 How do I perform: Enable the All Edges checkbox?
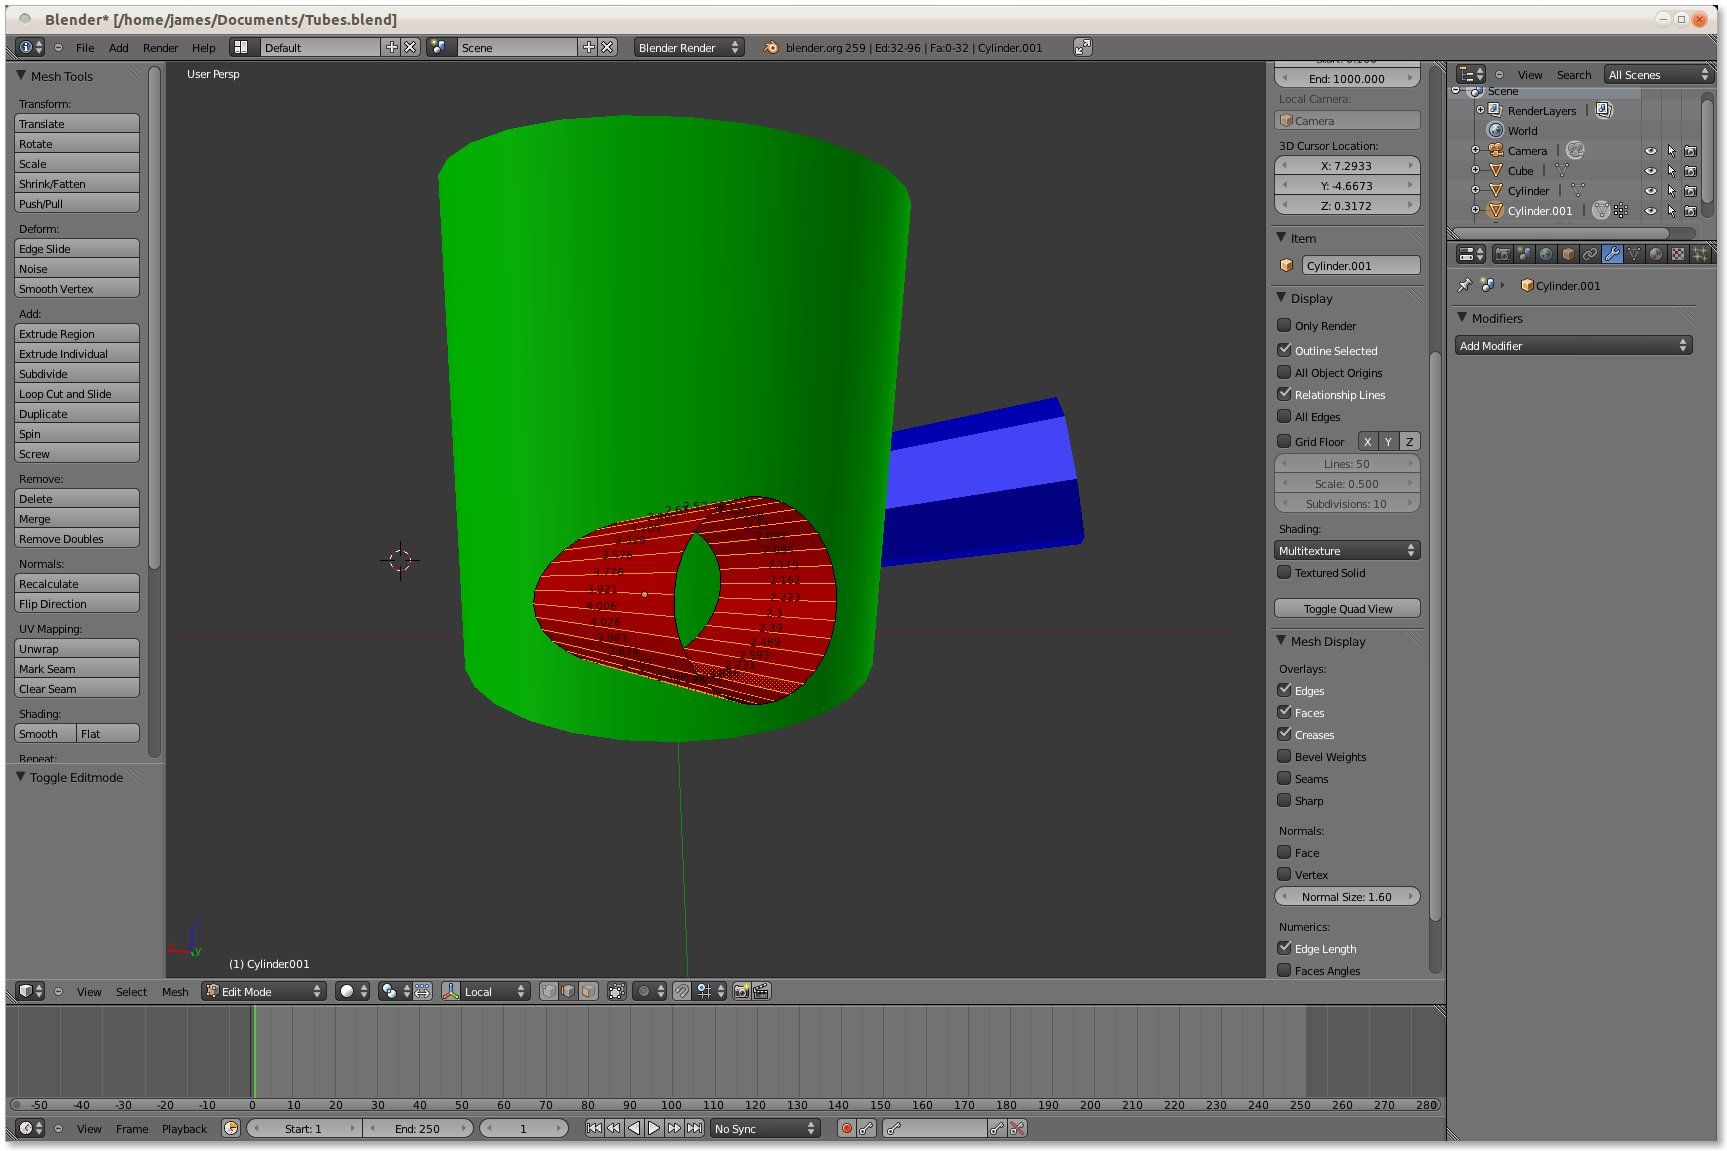click(x=1285, y=416)
